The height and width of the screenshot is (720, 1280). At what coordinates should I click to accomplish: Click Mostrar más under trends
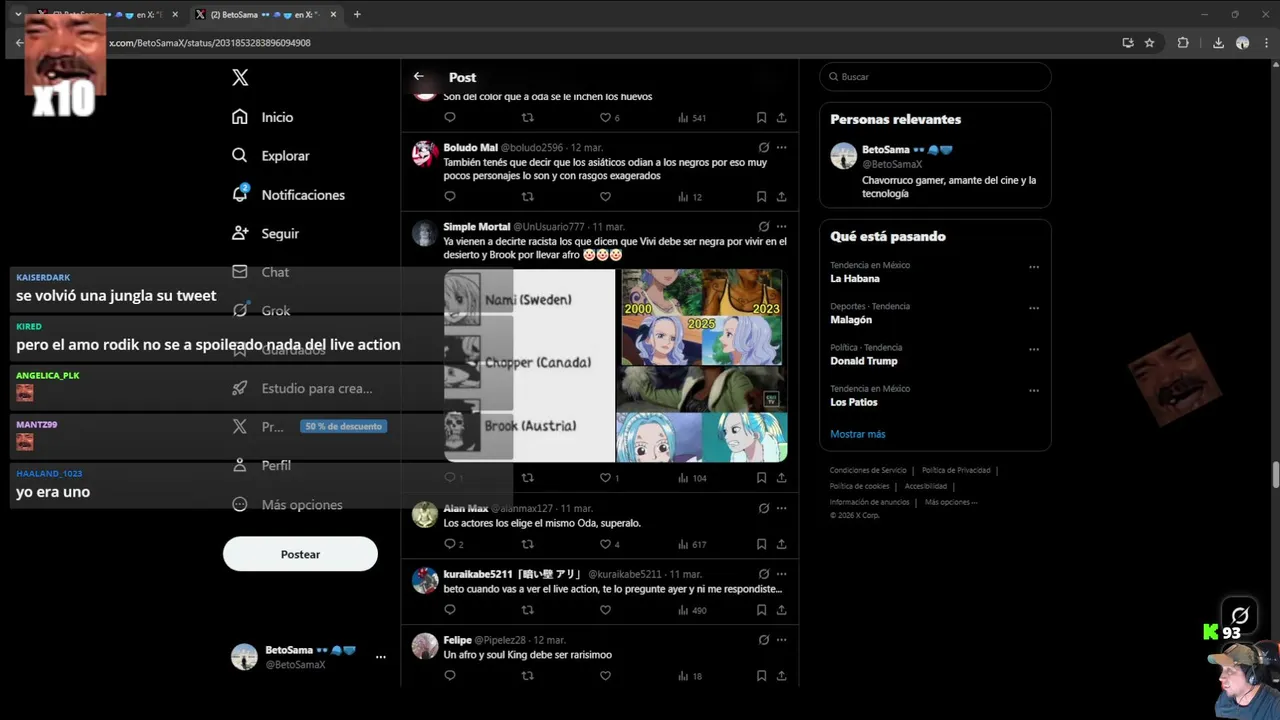(x=858, y=434)
